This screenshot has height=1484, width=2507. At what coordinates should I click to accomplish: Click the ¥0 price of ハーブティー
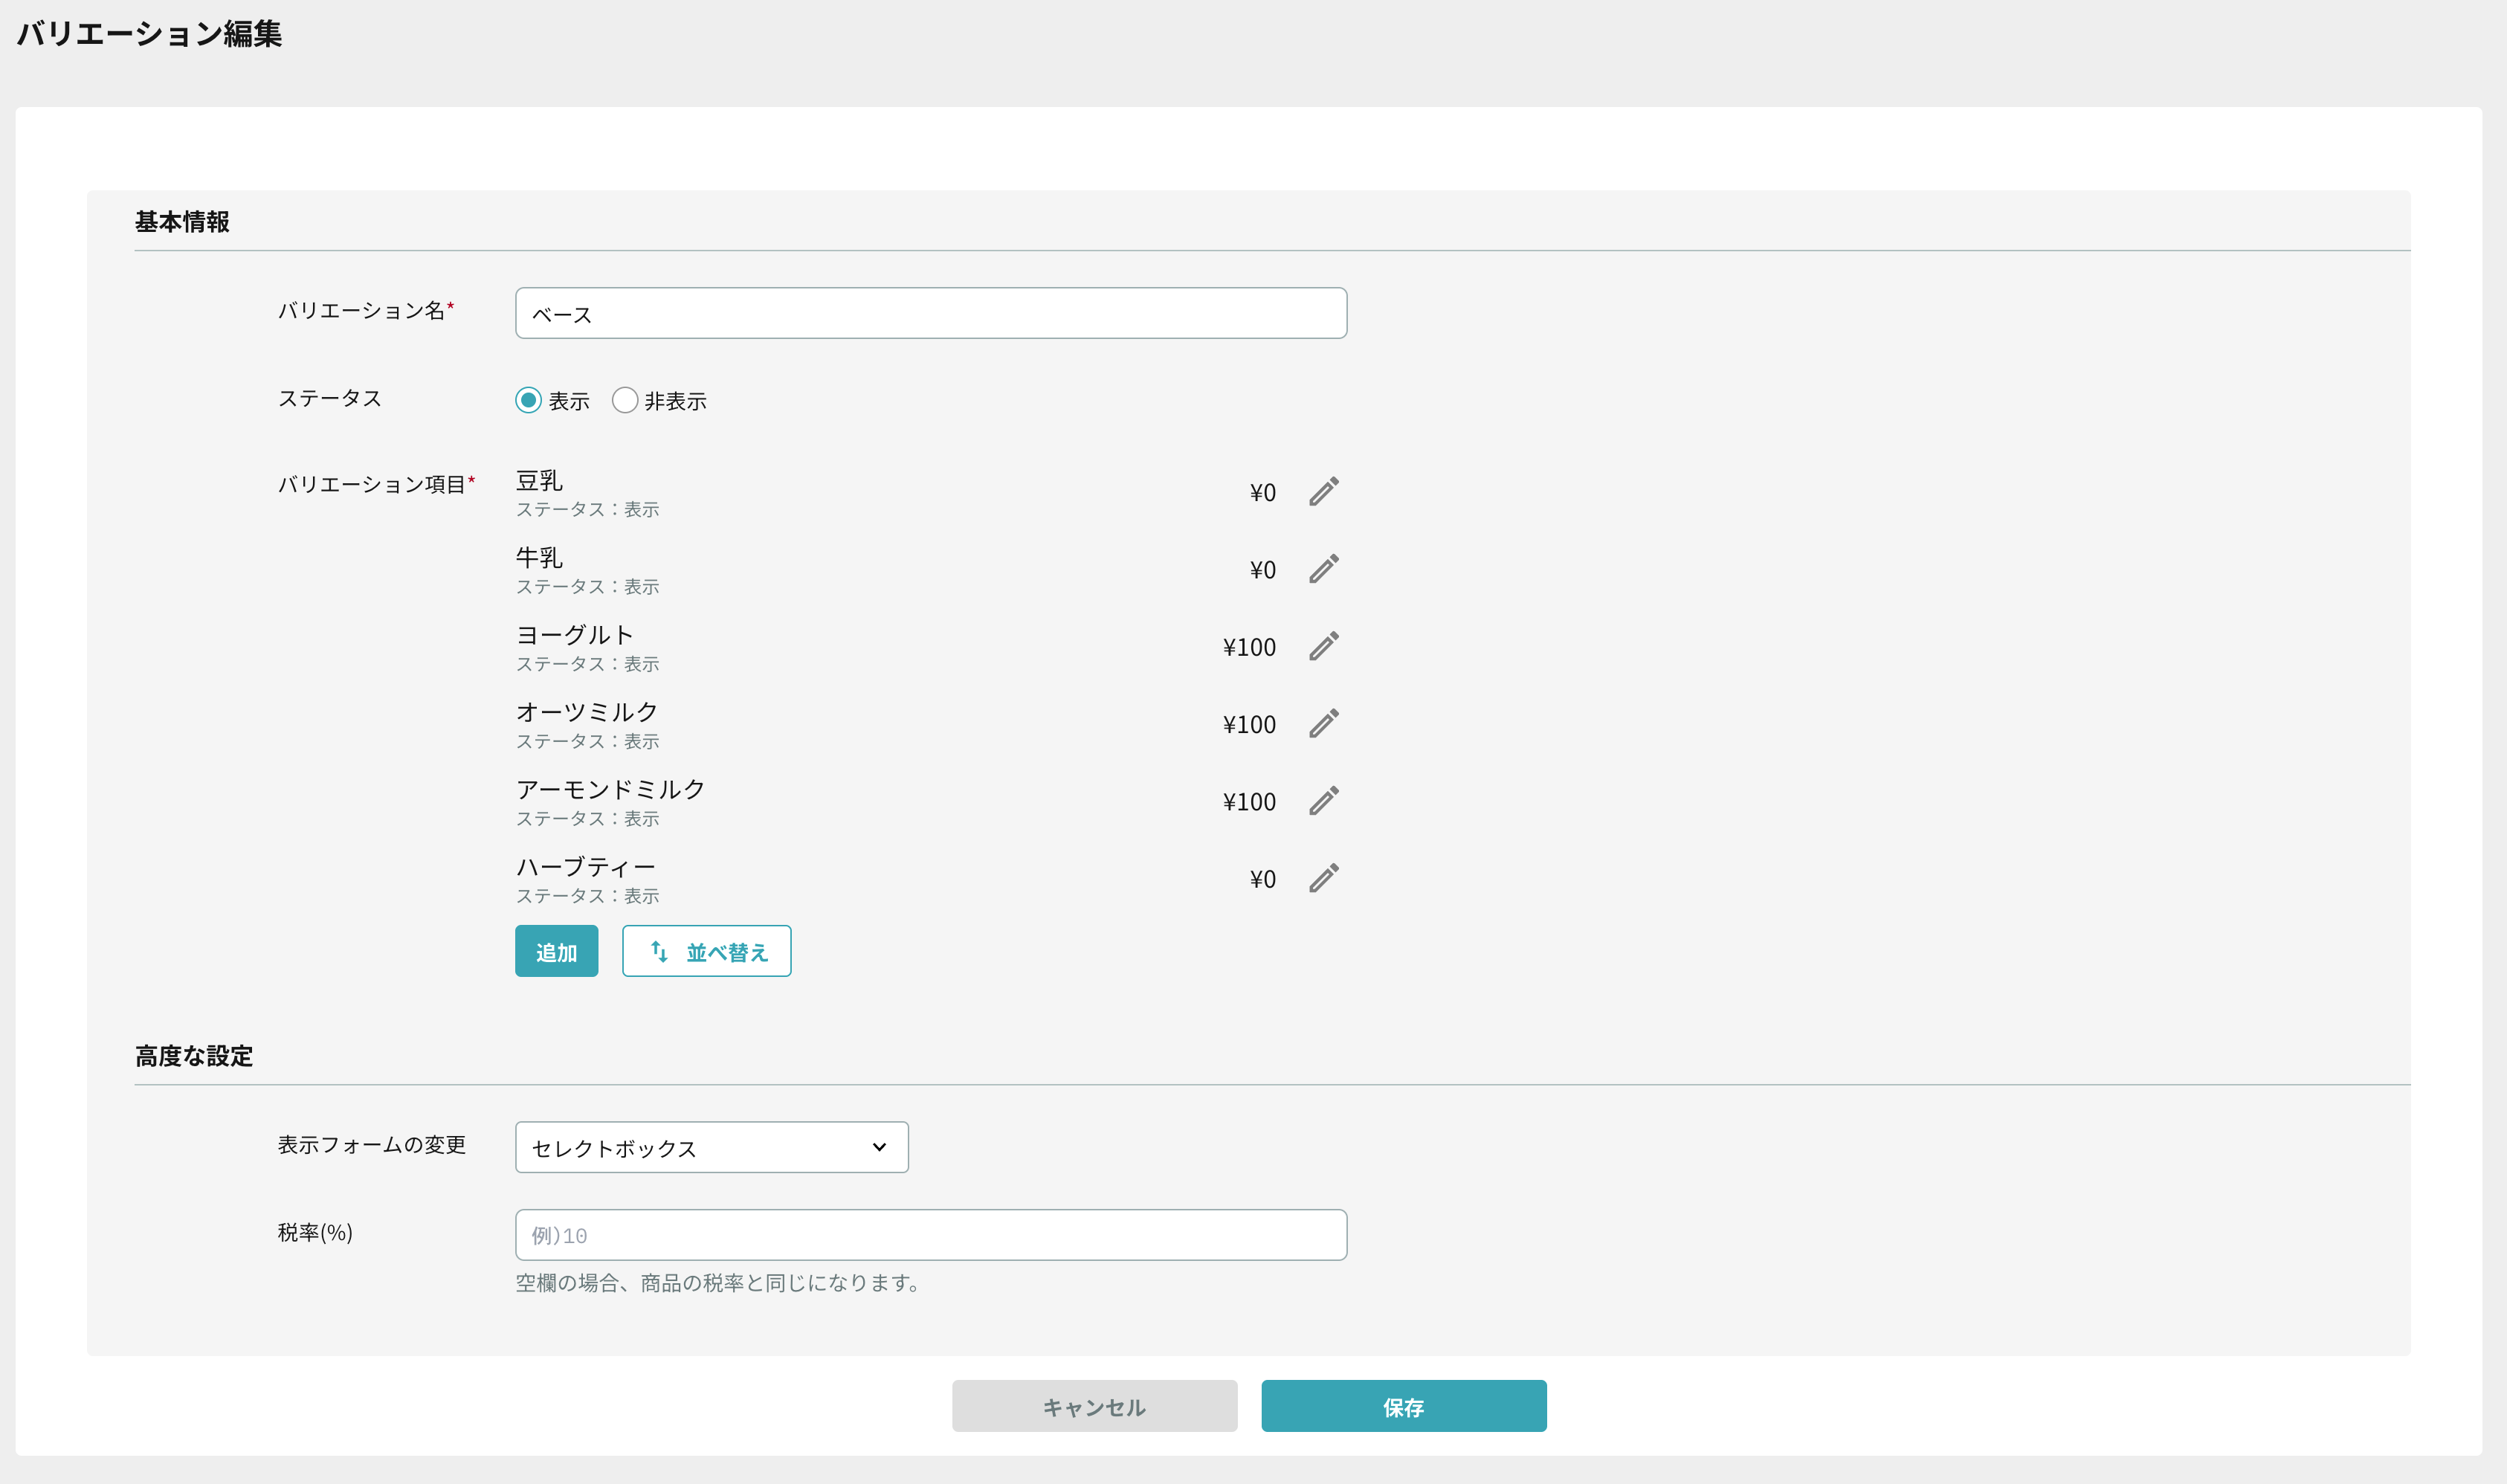1263,879
